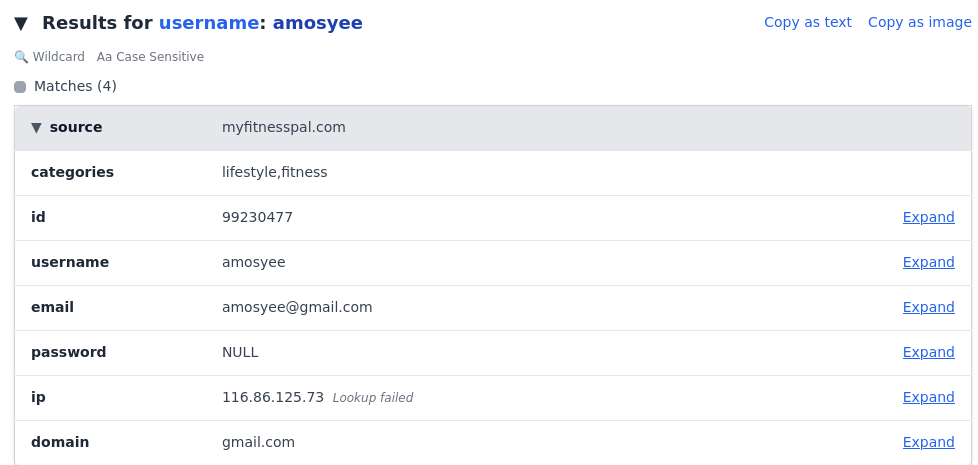Click the username link in results heading
This screenshot has width=978, height=465.
coord(209,23)
